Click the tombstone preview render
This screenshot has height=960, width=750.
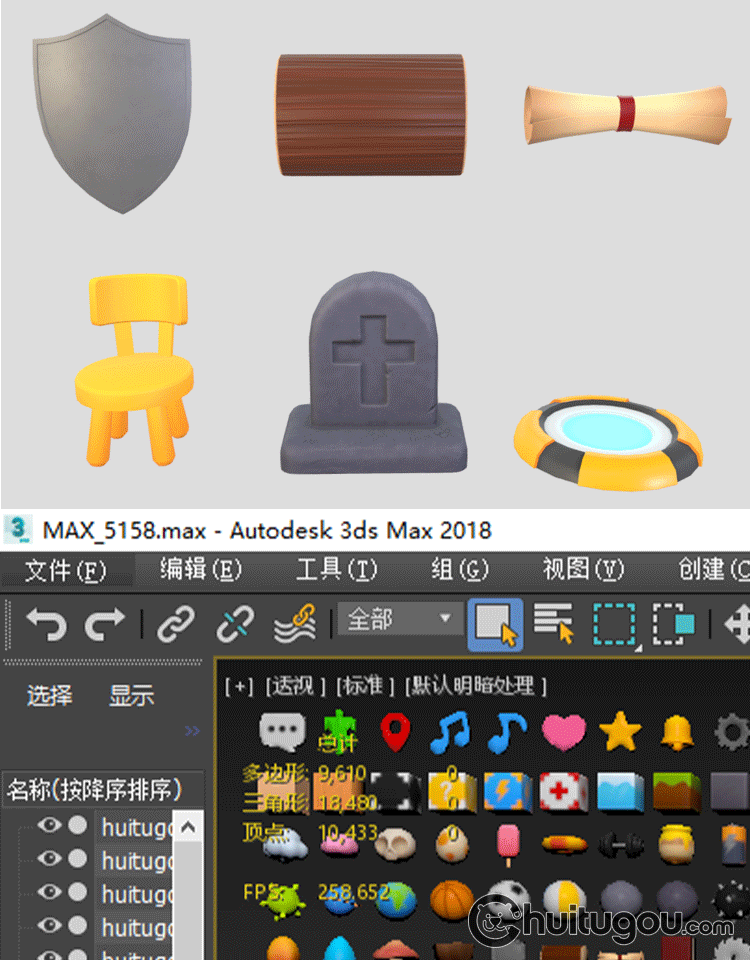tap(373, 373)
